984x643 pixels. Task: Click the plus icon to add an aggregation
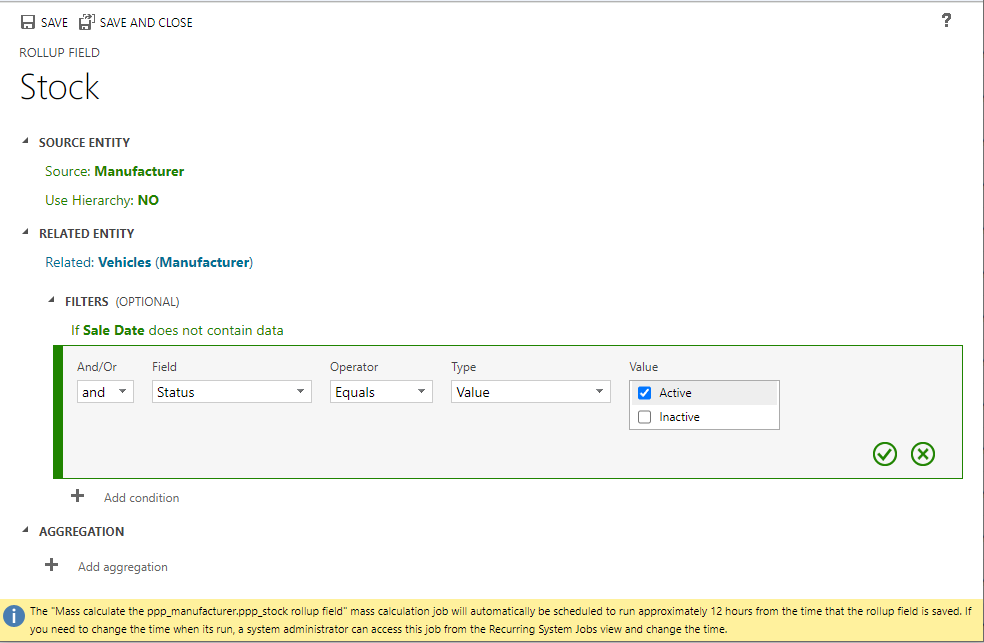click(x=51, y=565)
